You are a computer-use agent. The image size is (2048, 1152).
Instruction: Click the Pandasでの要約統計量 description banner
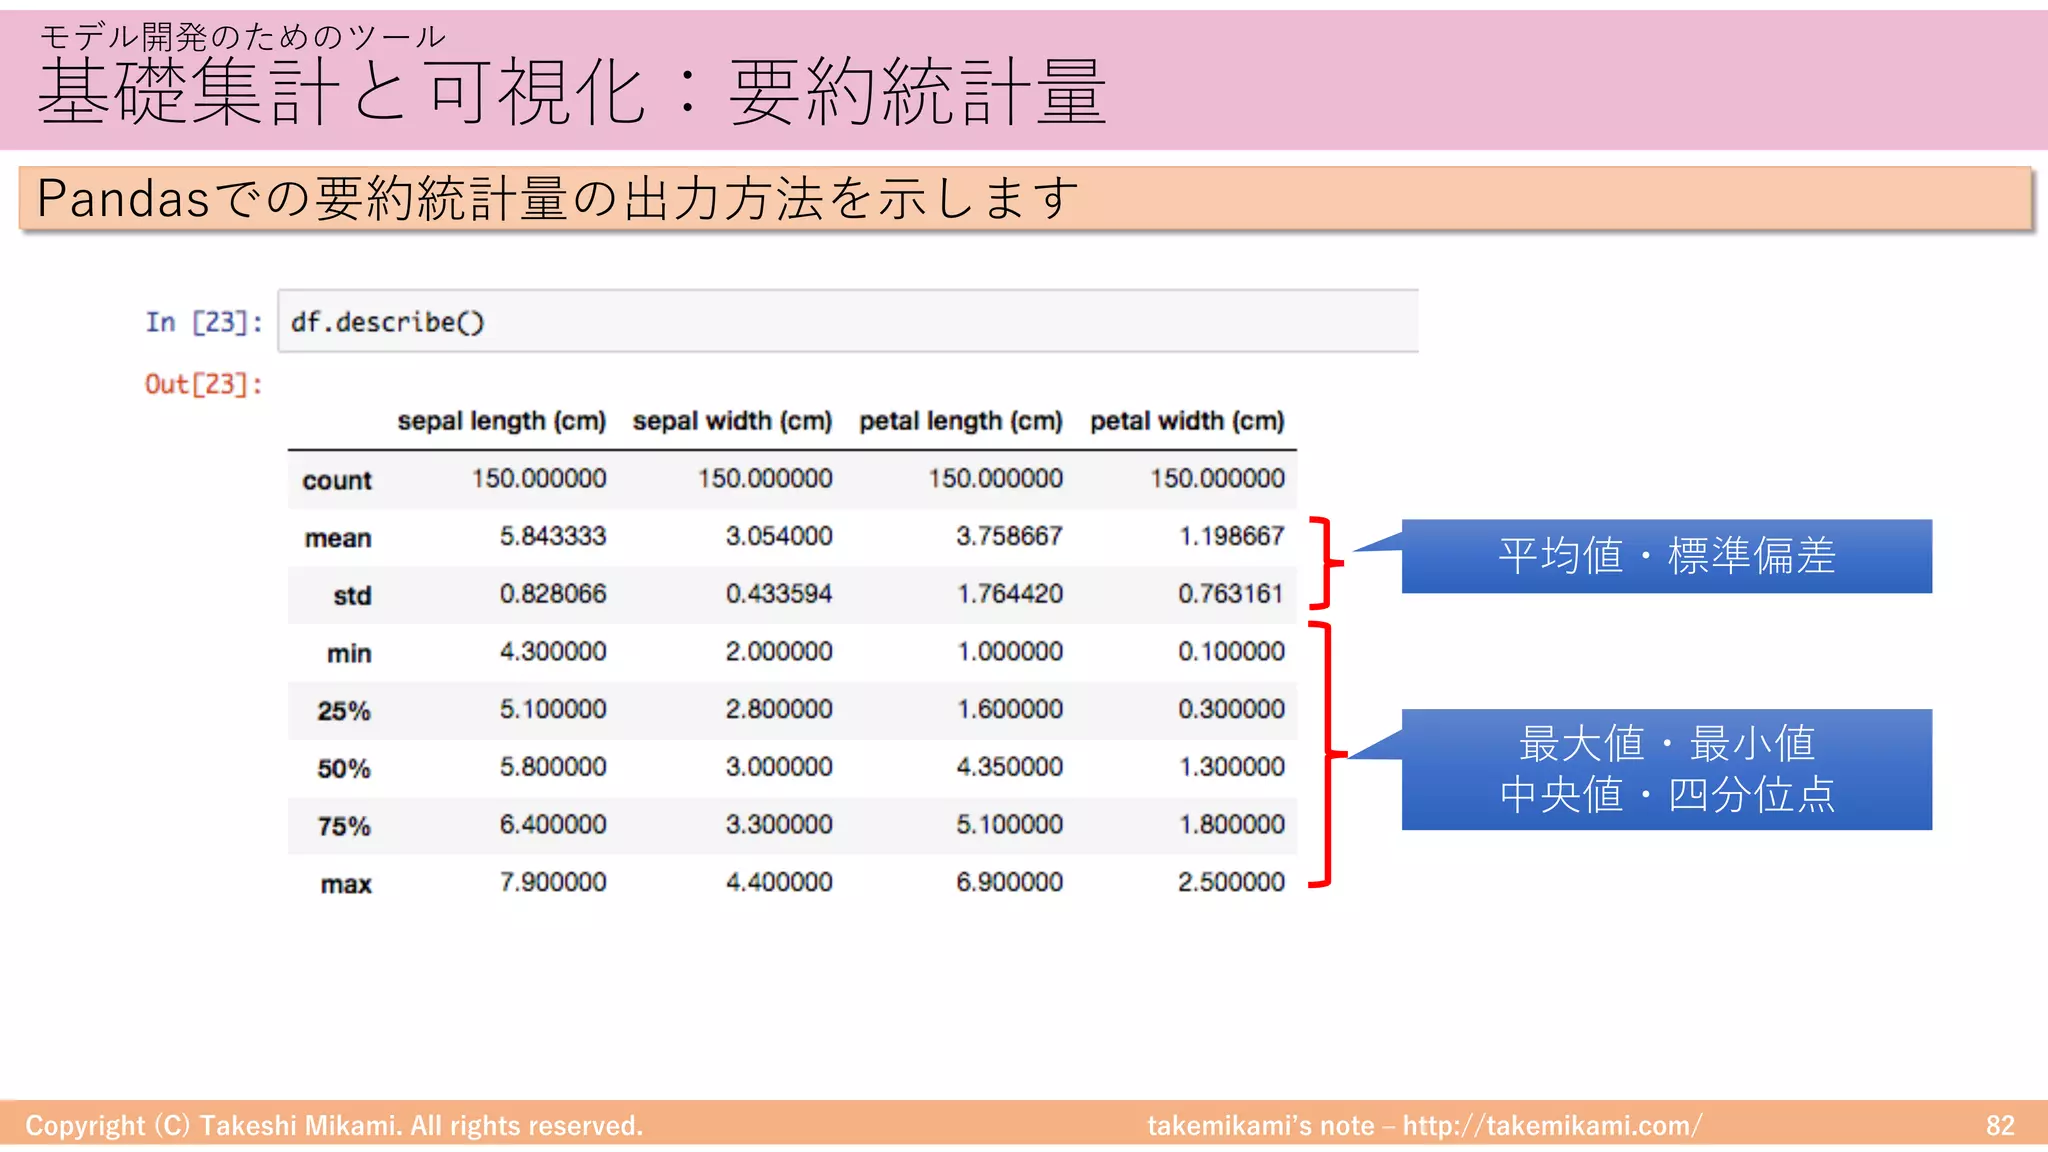pyautogui.click(x=1026, y=198)
